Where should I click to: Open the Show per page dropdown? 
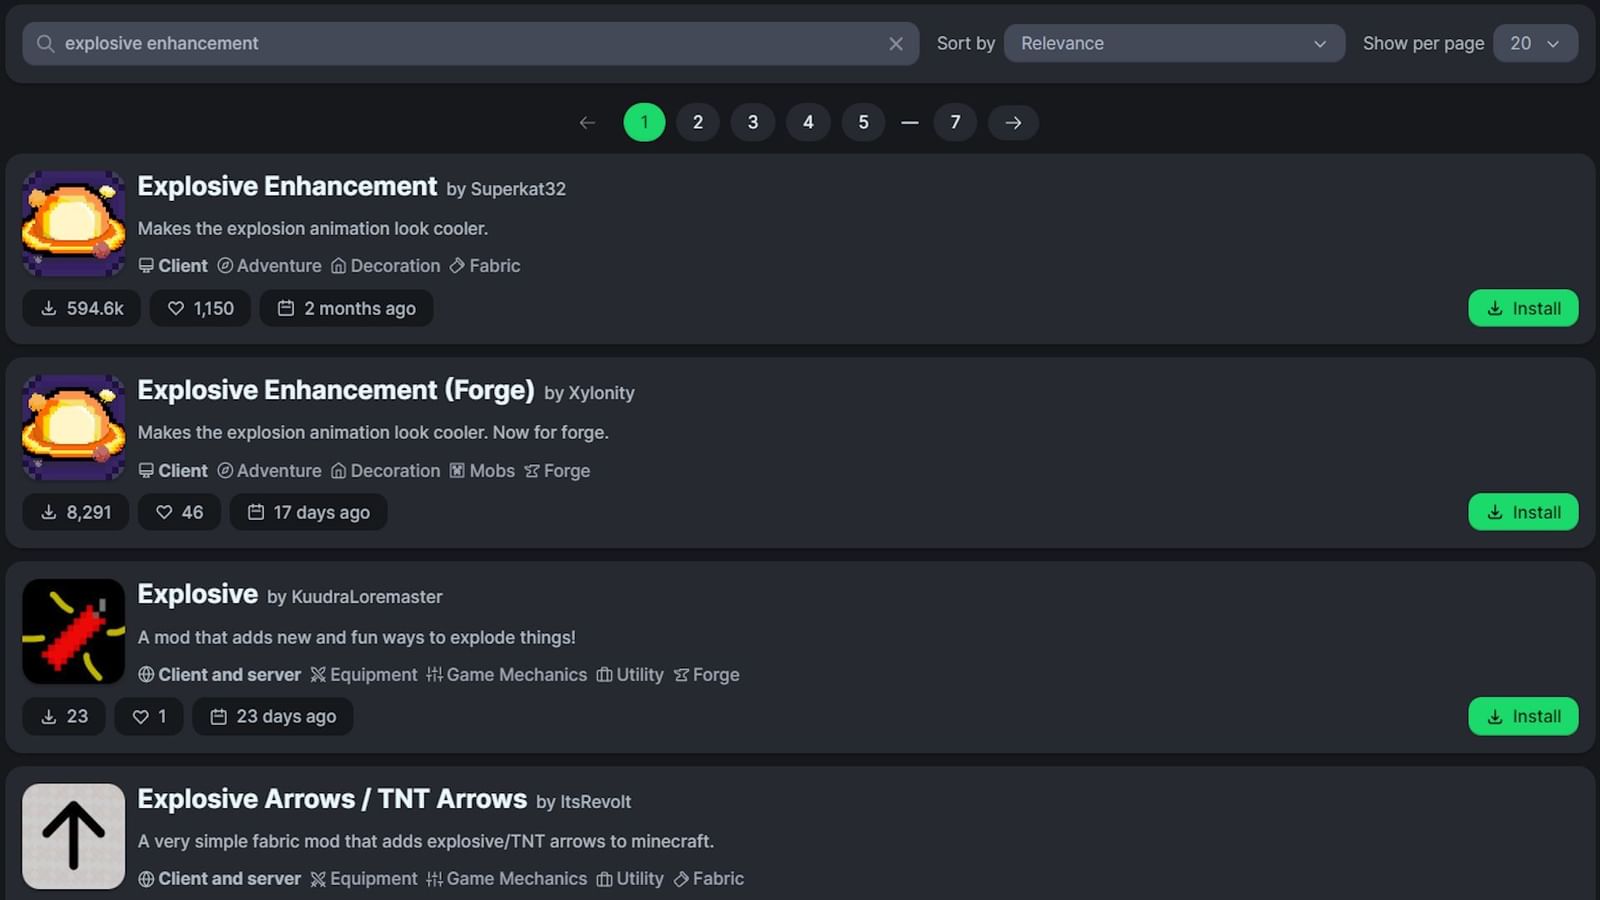tap(1535, 43)
